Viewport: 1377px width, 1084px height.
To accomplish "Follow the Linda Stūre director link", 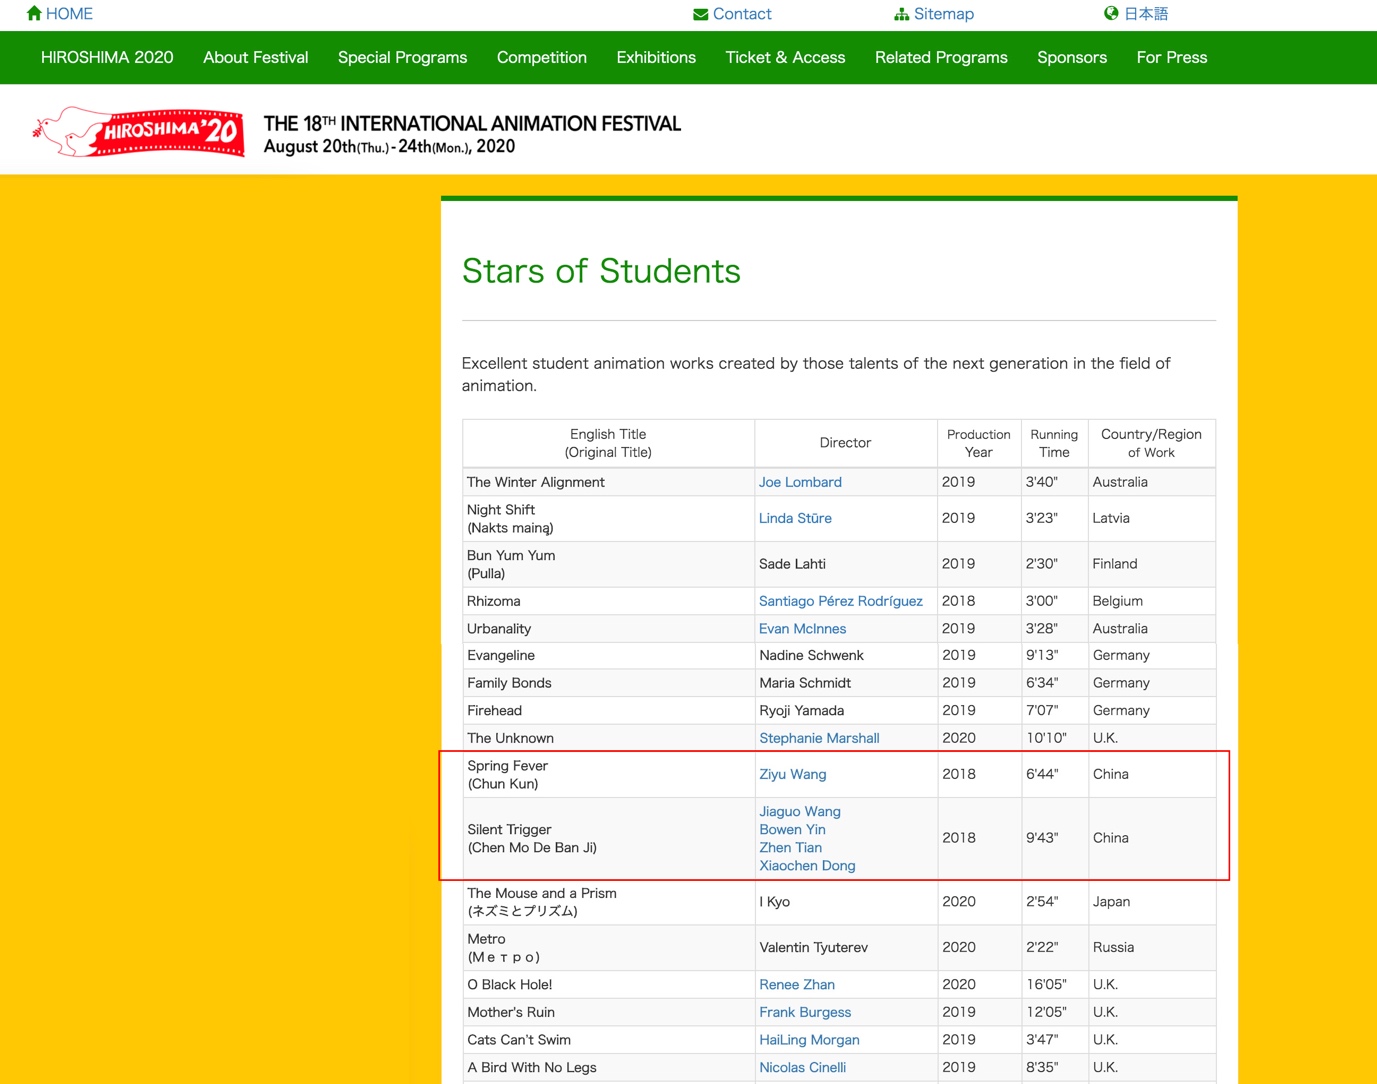I will (795, 518).
